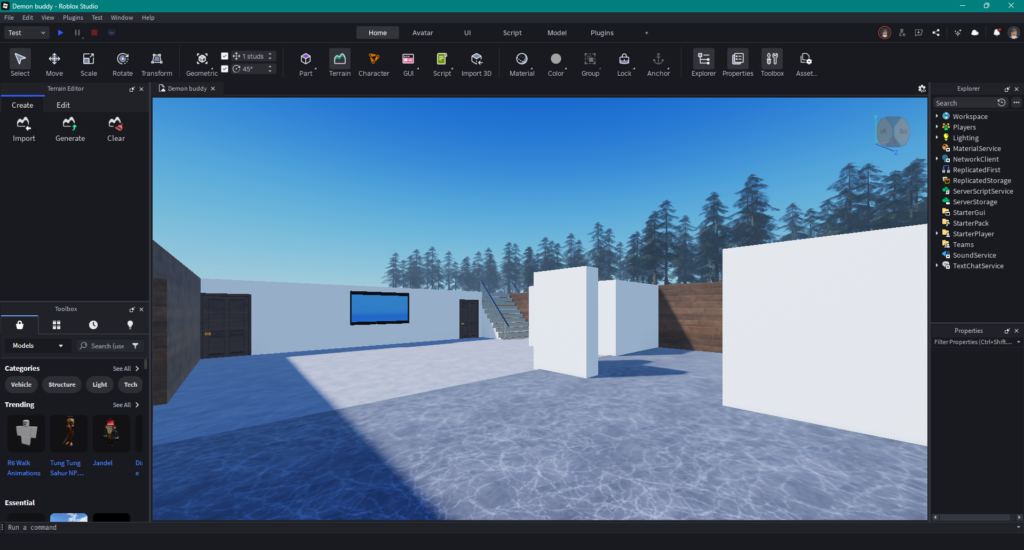The height and width of the screenshot is (550, 1024).
Task: Click the Structure category button
Action: click(62, 384)
